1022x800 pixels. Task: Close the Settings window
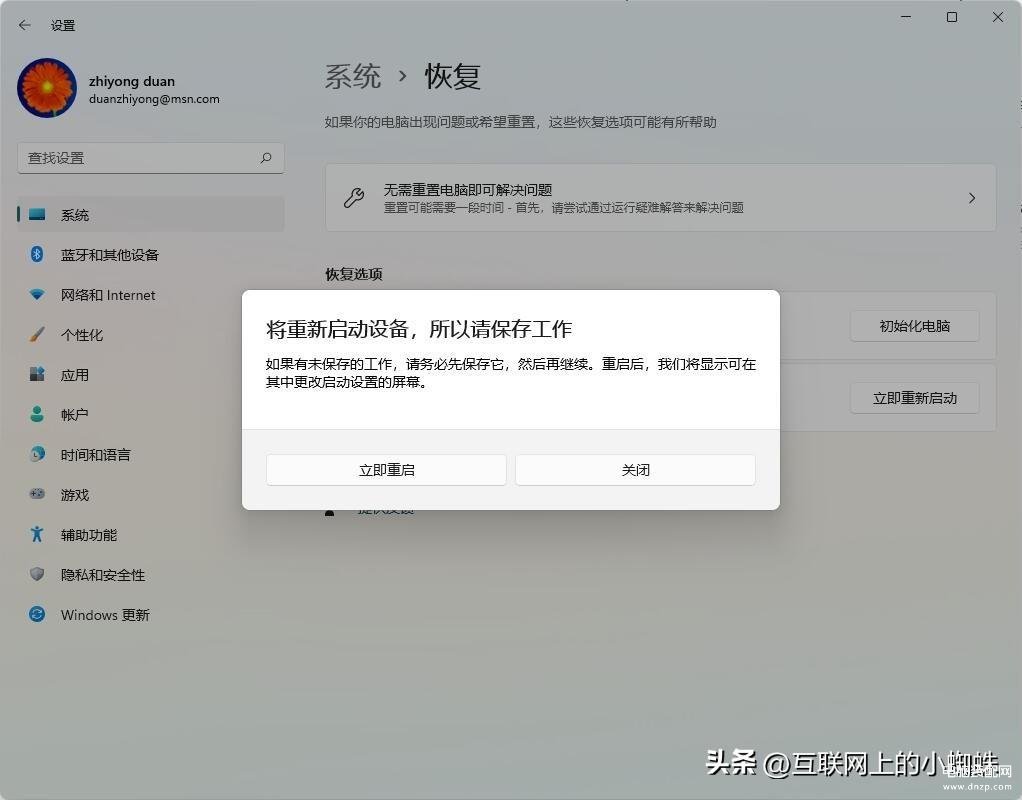click(x=998, y=17)
